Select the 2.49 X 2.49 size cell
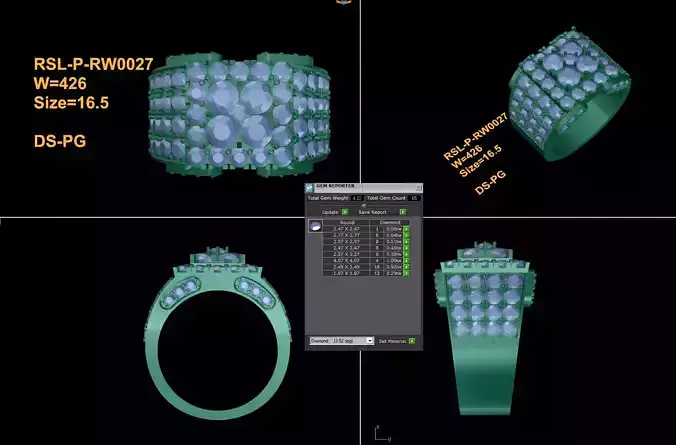This screenshot has height=445, width=676. point(346,267)
